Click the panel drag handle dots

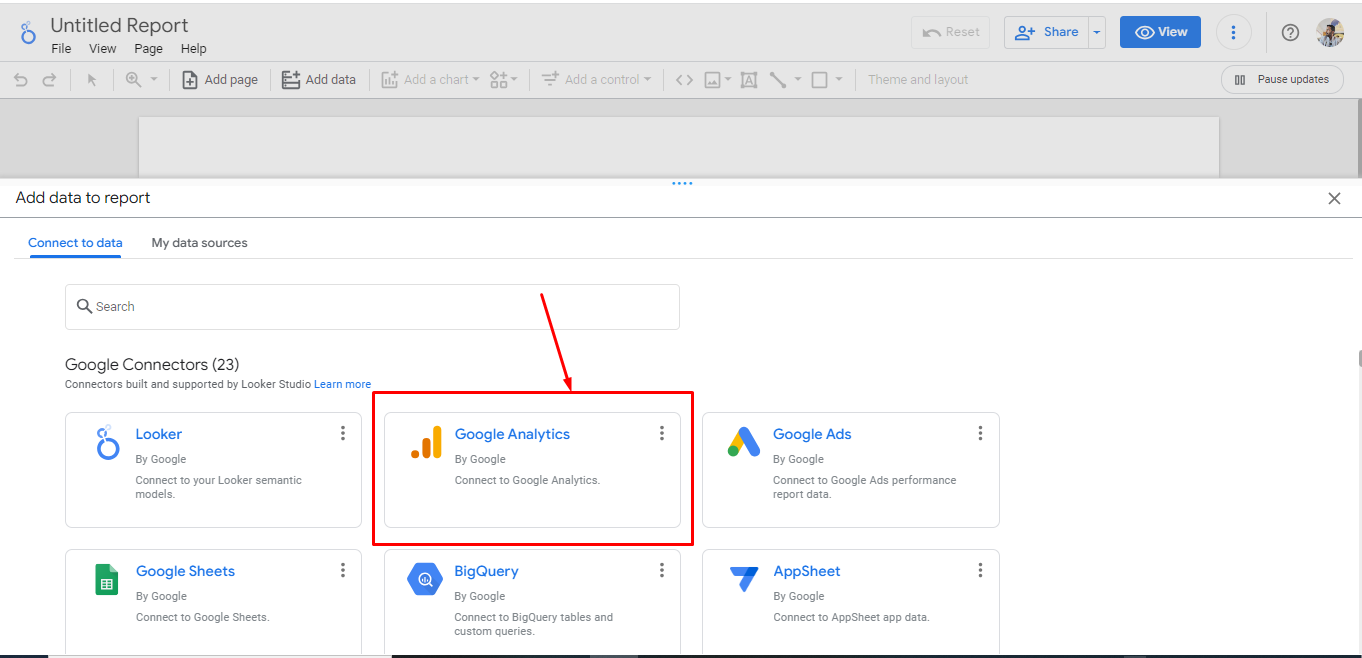pyautogui.click(x=682, y=184)
